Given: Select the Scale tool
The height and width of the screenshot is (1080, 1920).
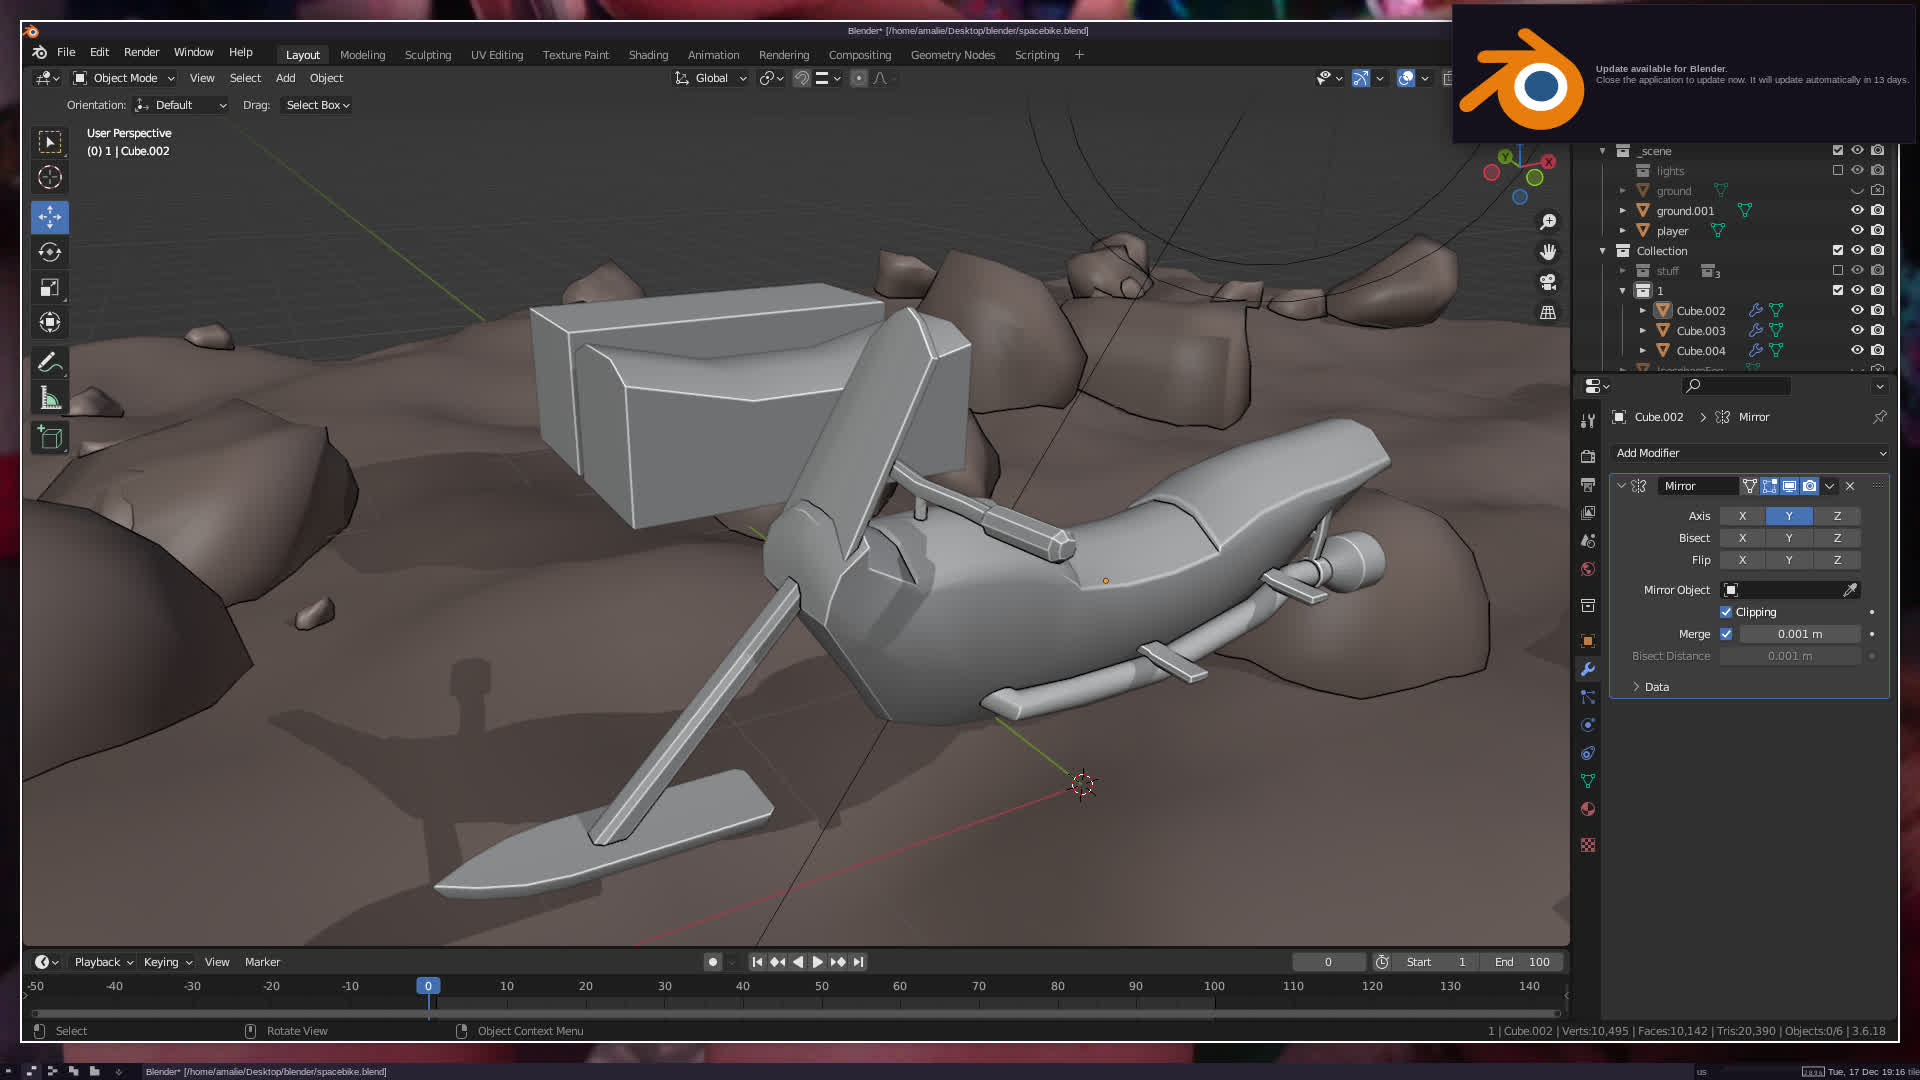Looking at the screenshot, I should pyautogui.click(x=50, y=288).
